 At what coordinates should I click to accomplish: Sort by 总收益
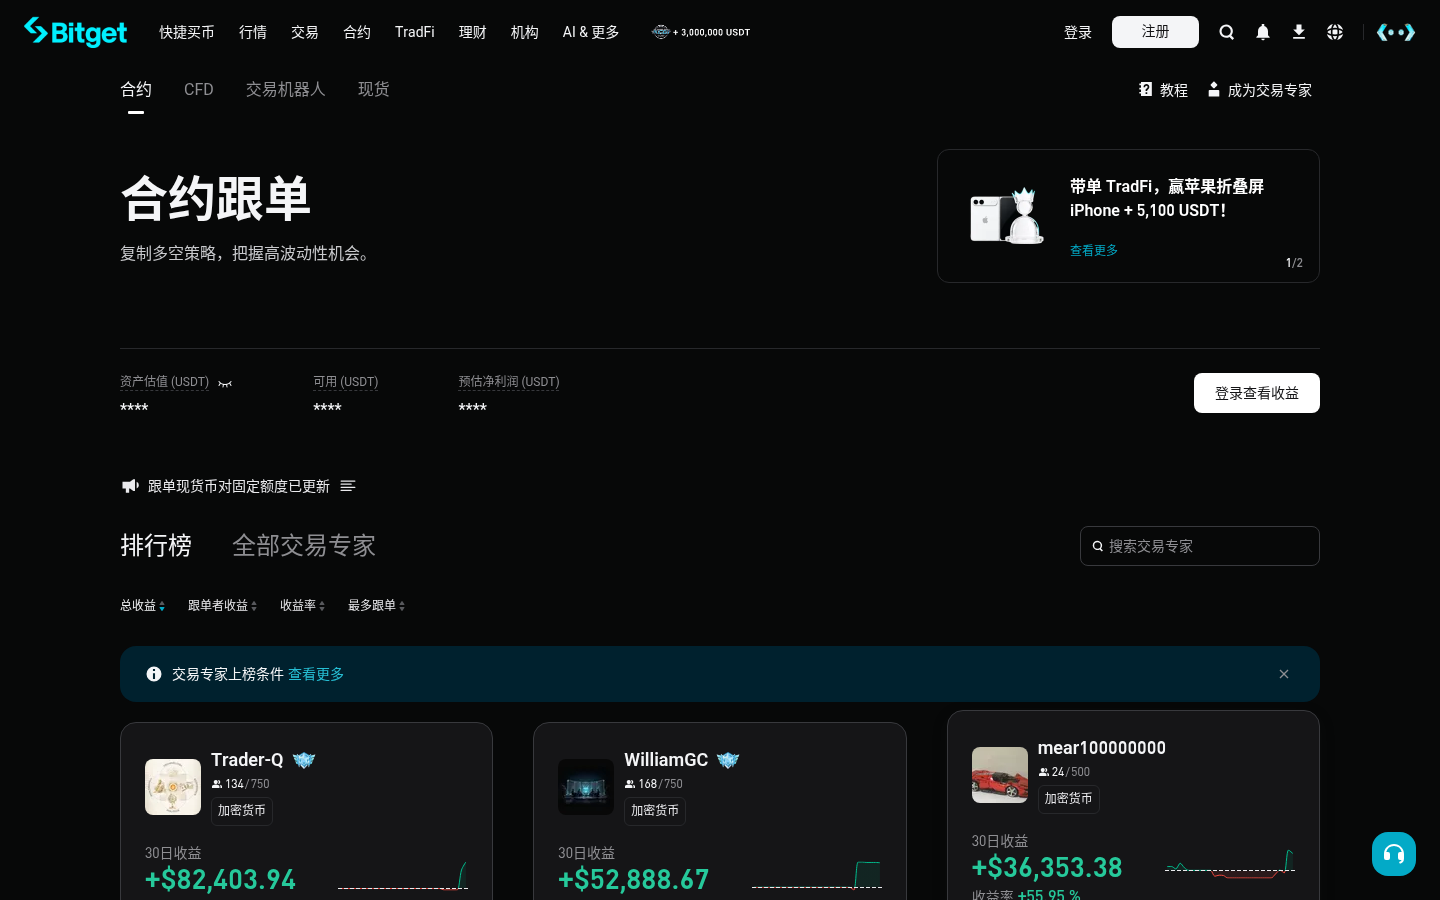[143, 605]
